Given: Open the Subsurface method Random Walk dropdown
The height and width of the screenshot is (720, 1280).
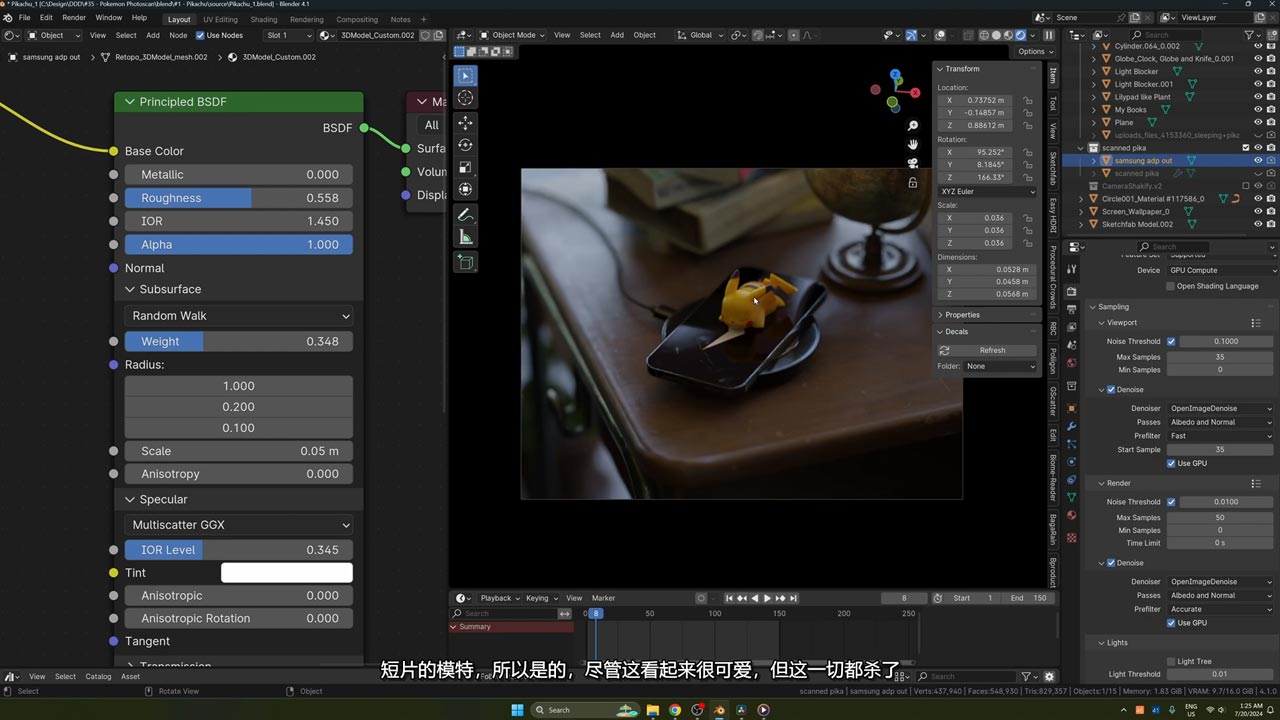Looking at the screenshot, I should coord(239,316).
